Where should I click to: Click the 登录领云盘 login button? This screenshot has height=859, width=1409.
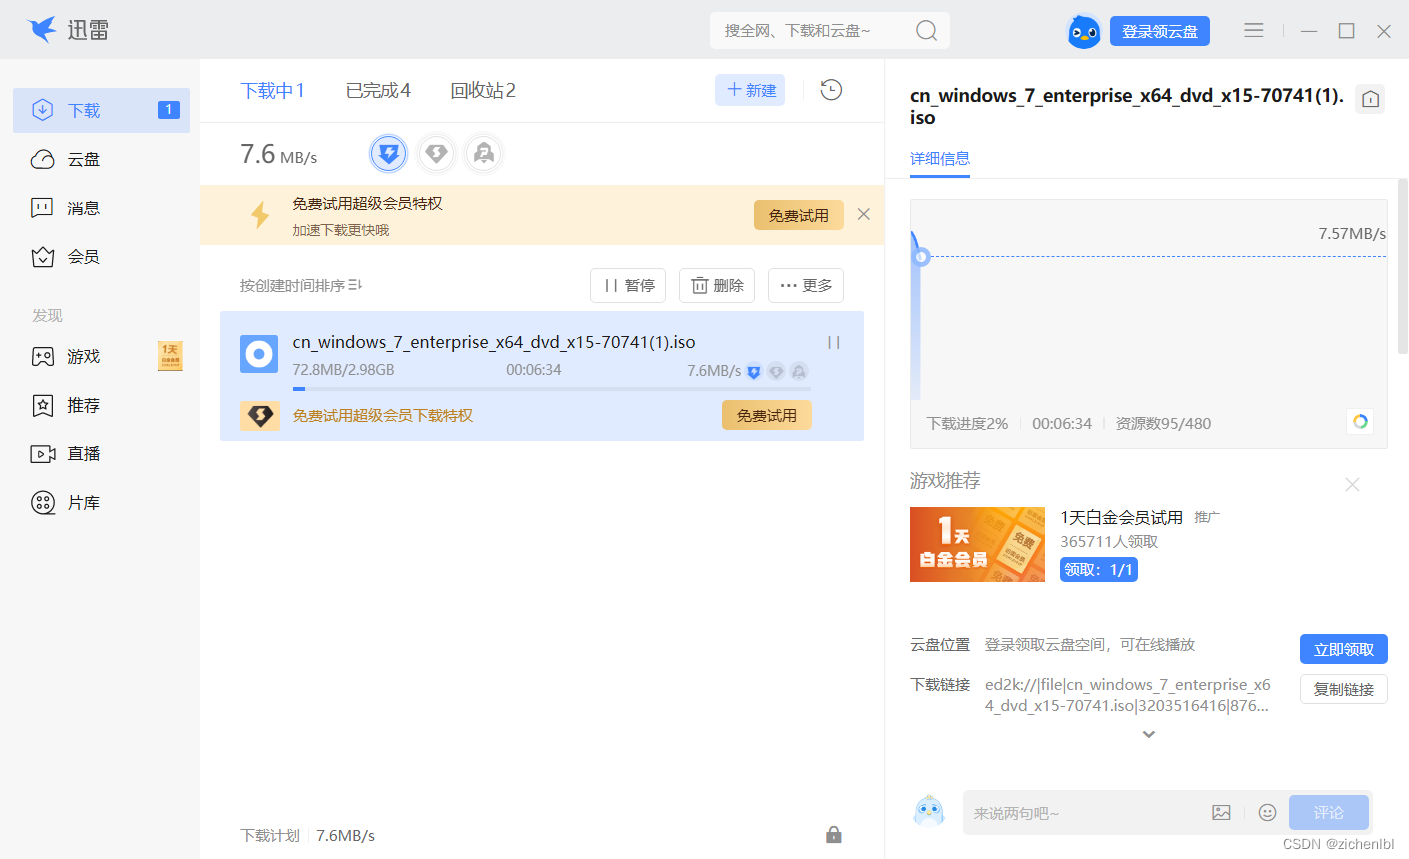(x=1160, y=31)
